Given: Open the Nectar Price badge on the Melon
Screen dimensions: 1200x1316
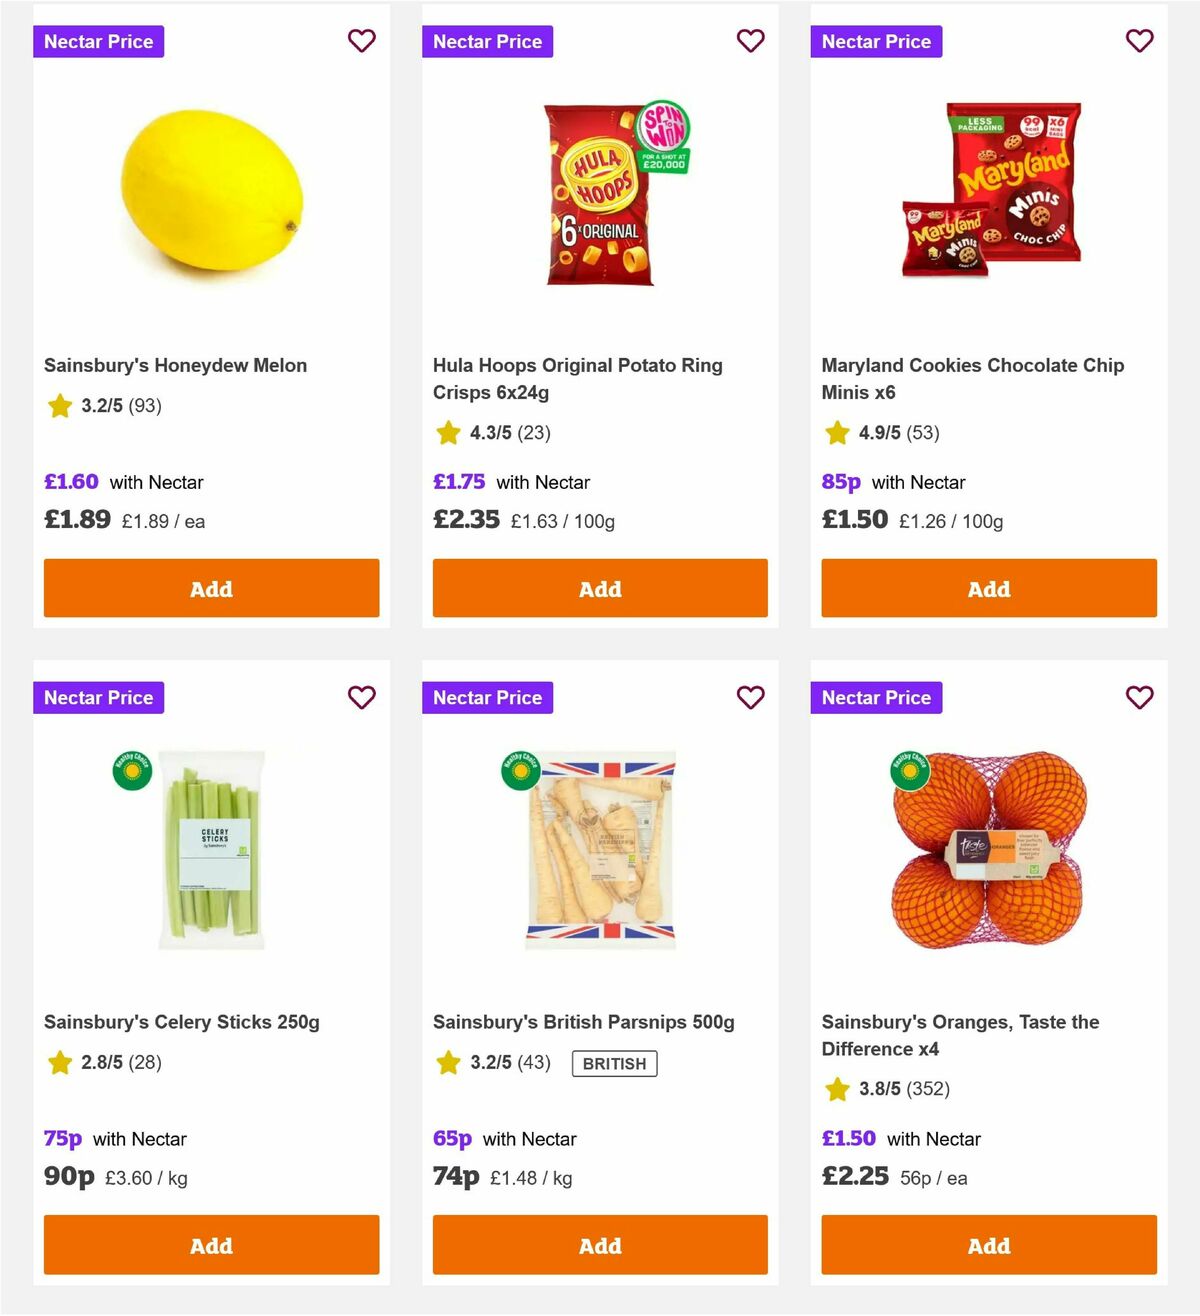Looking at the screenshot, I should point(98,41).
